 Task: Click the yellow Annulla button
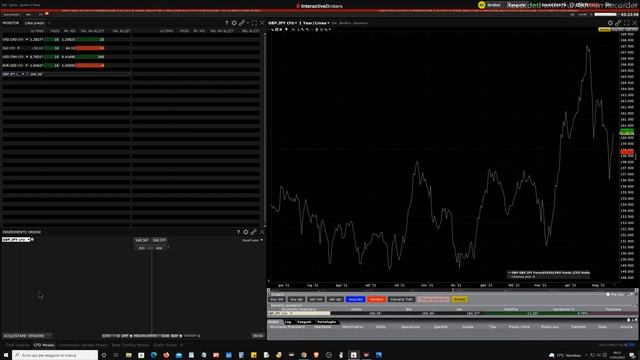(460, 300)
